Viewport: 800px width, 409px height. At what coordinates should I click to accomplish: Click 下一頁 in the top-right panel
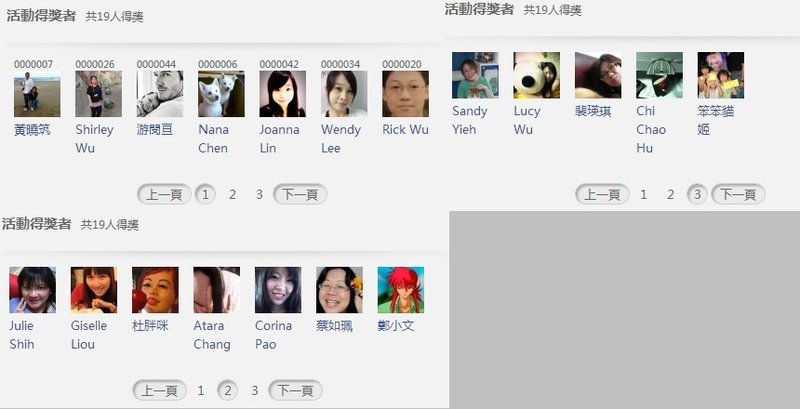(x=738, y=194)
